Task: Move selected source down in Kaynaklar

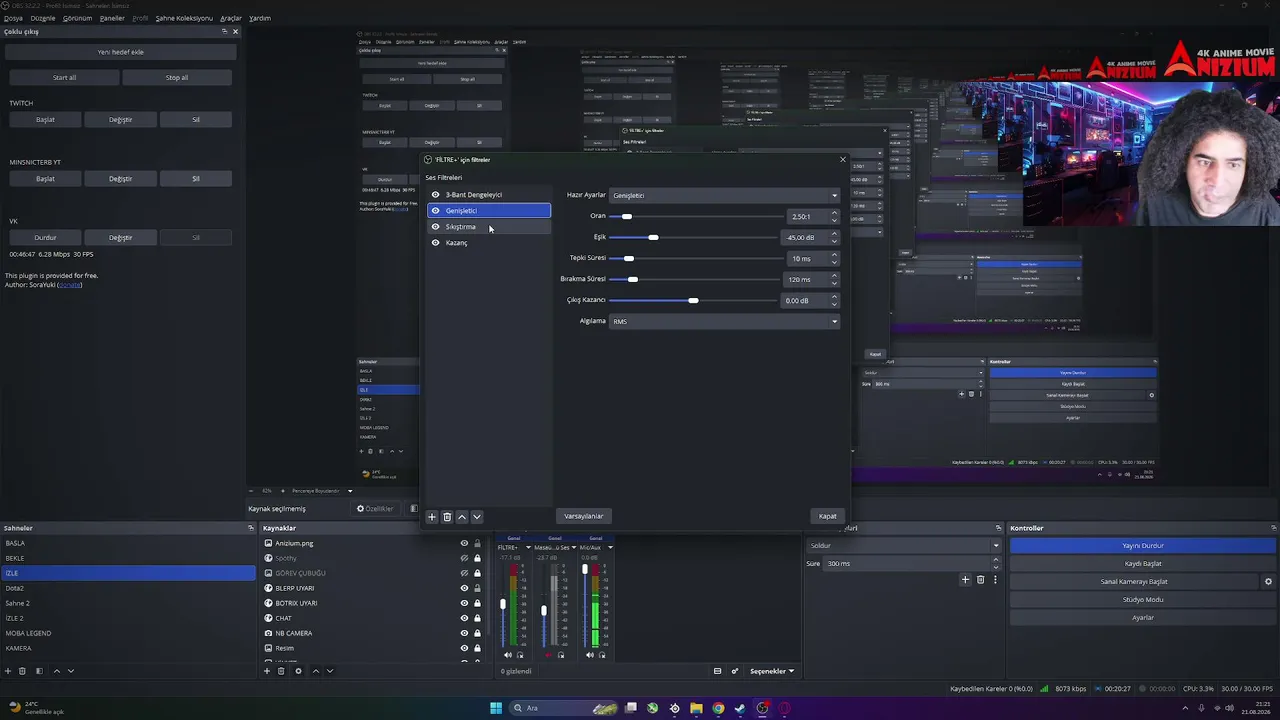Action: [329, 671]
